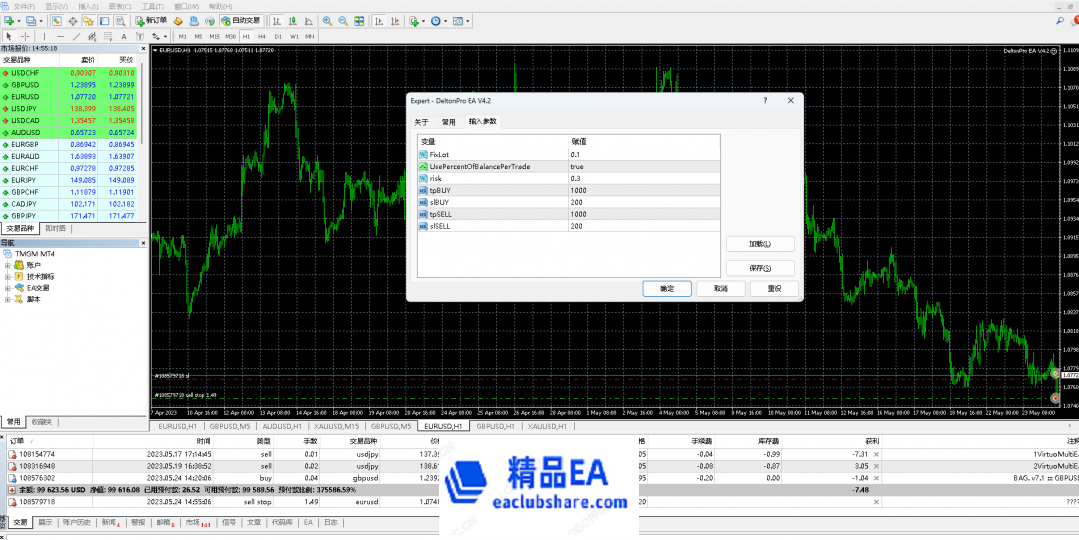Expand the 技术指标 (Indicators) tree node
This screenshot has height=540, width=1079.
point(8,276)
